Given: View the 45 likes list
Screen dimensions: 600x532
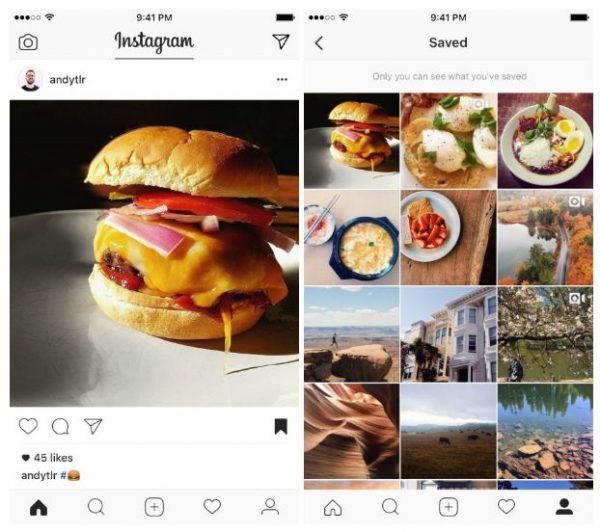Looking at the screenshot, I should click(47, 458).
